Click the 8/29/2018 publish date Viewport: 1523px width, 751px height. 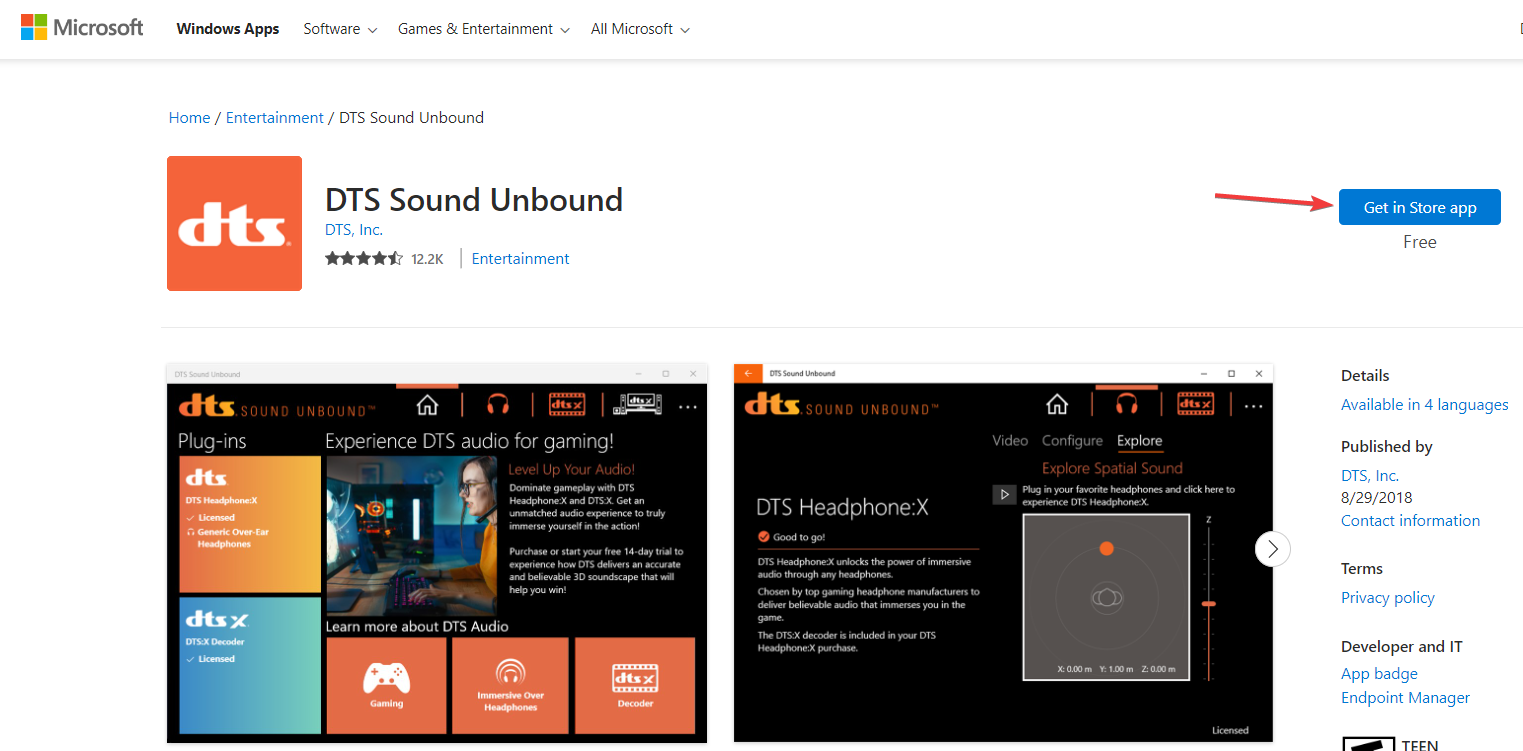coord(1377,497)
